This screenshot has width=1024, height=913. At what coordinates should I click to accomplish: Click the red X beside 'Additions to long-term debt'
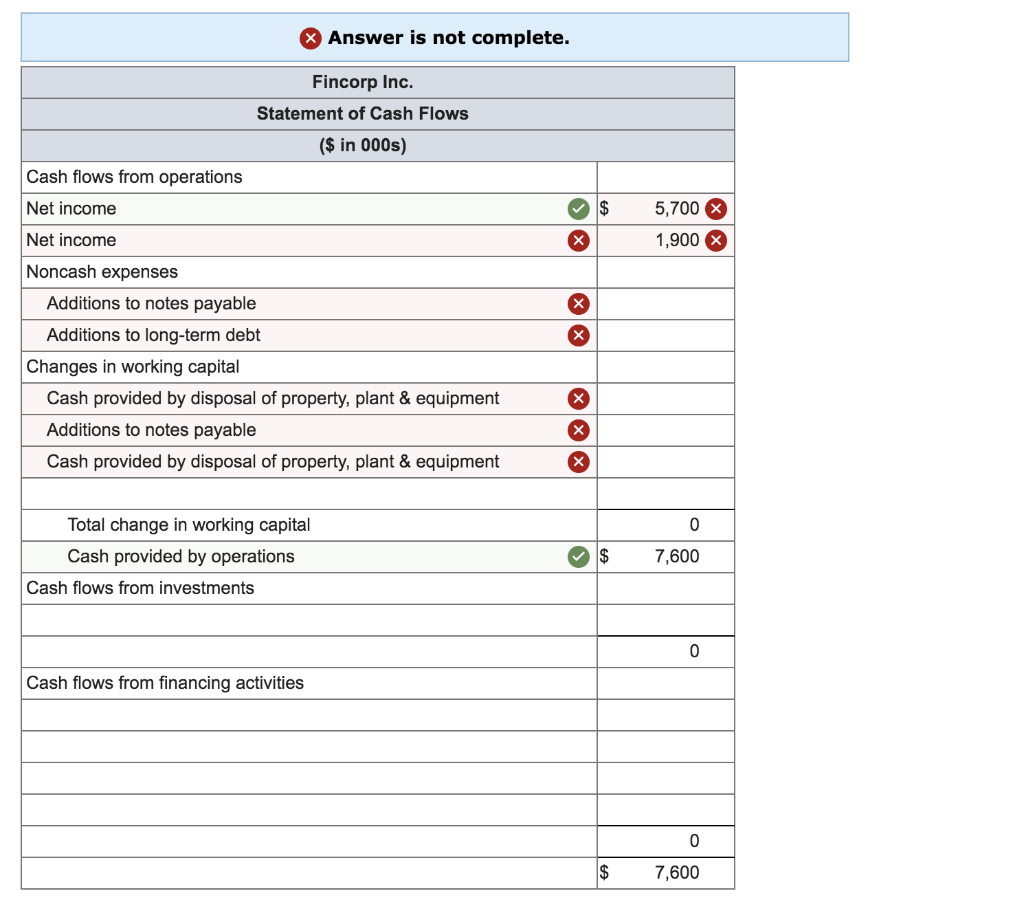[578, 335]
